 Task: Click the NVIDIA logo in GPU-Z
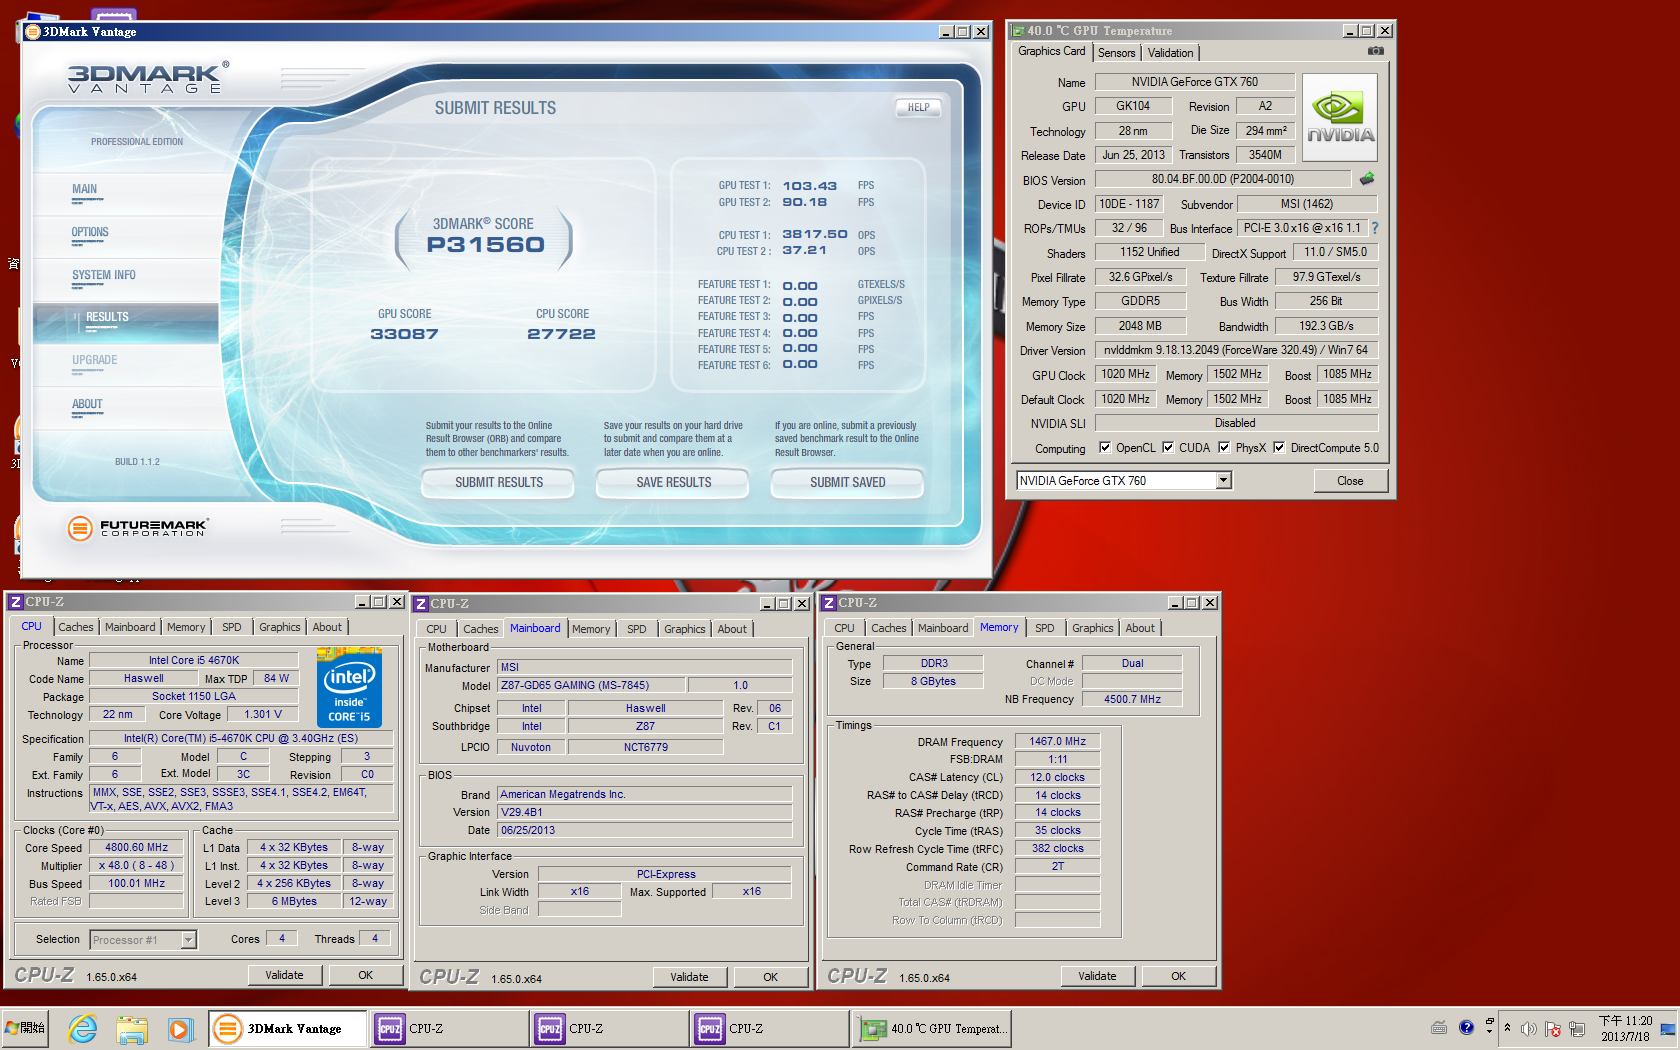pyautogui.click(x=1340, y=118)
